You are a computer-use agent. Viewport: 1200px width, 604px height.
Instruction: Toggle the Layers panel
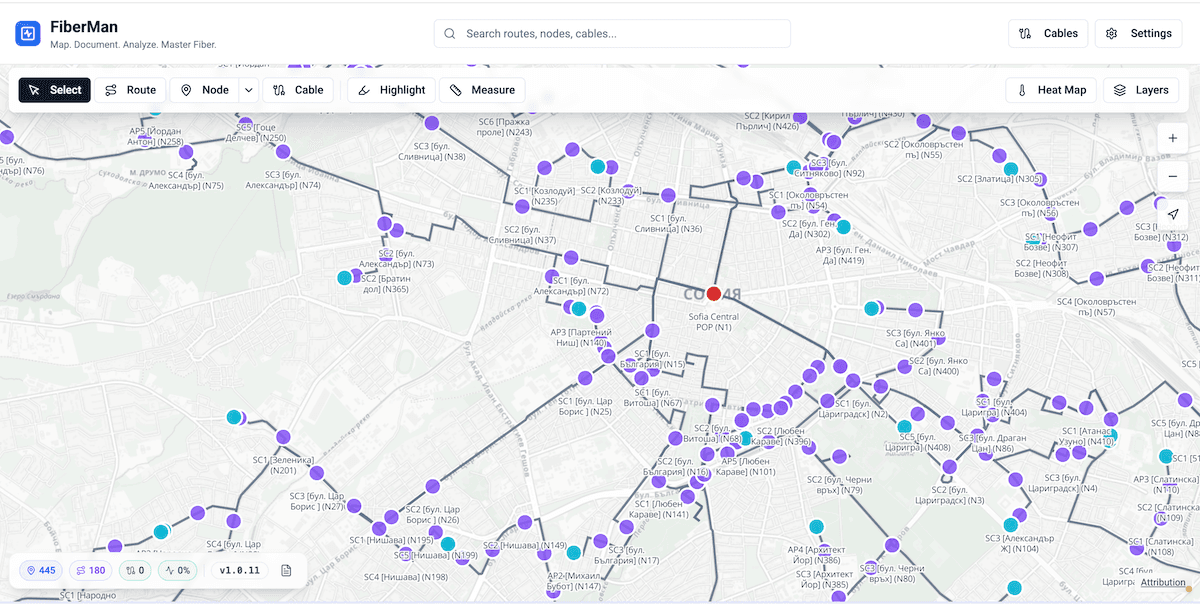click(1140, 89)
